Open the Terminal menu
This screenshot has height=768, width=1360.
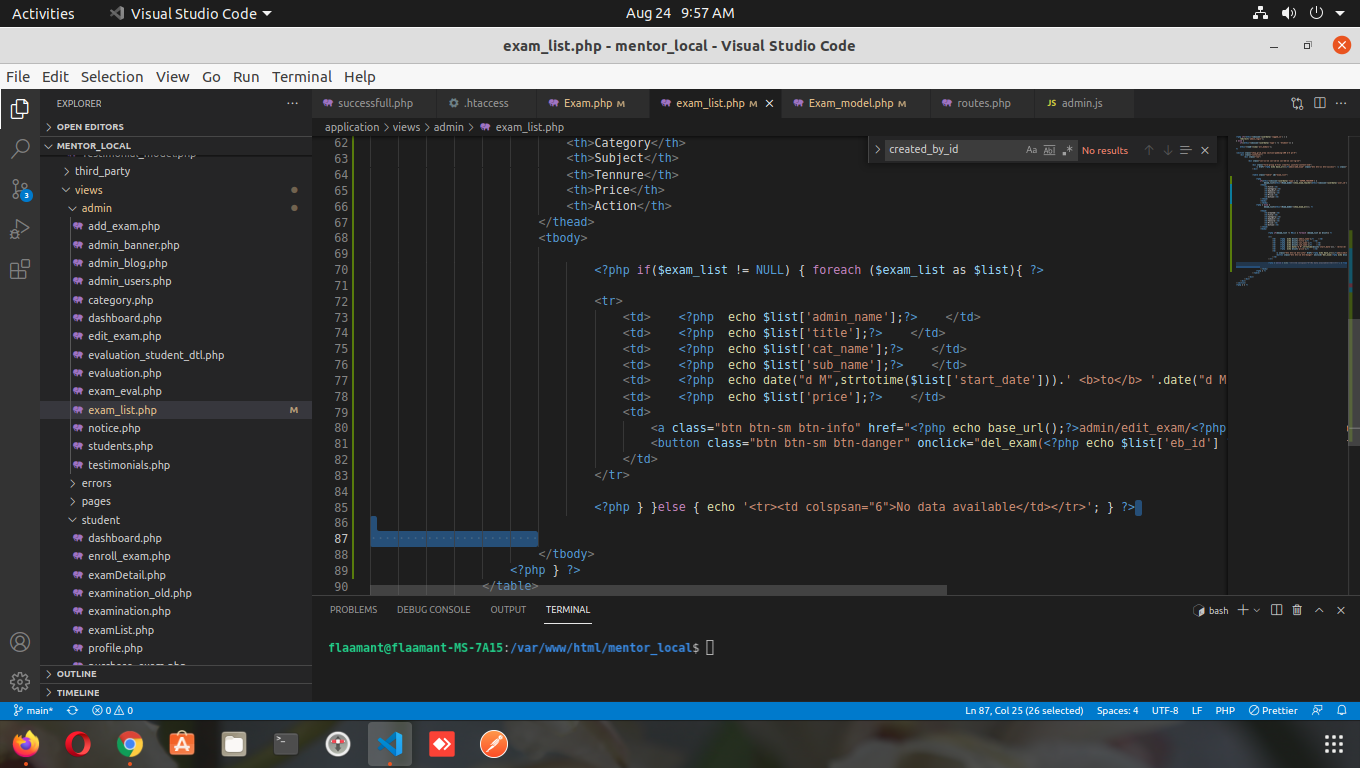(x=302, y=77)
